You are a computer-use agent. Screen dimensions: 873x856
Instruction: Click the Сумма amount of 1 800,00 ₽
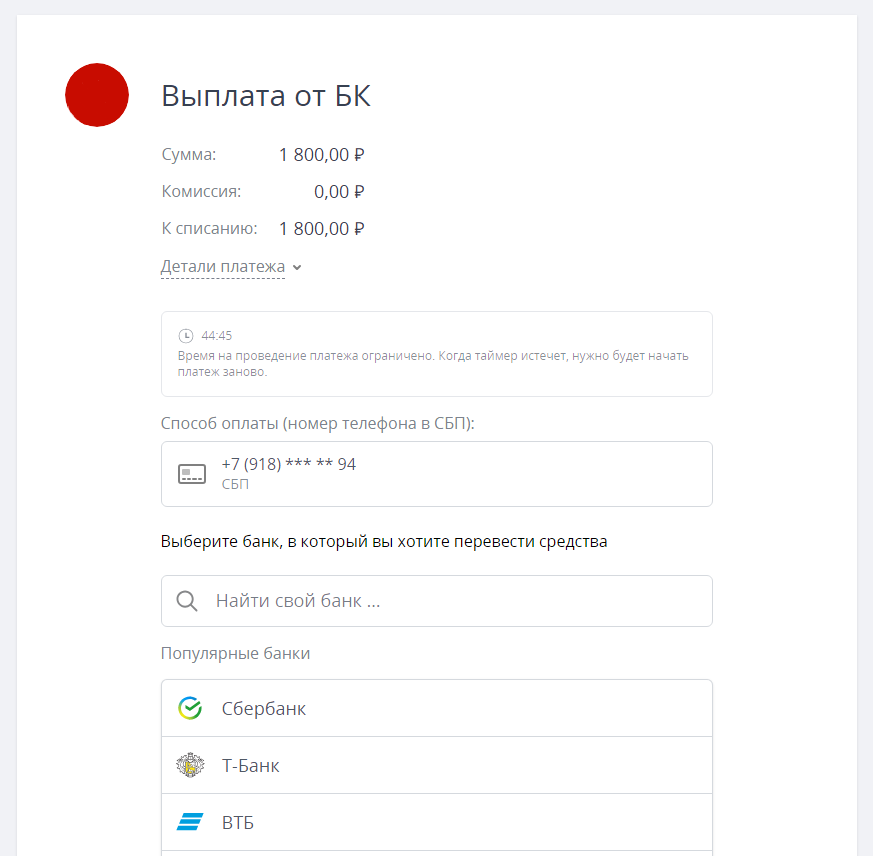pyautogui.click(x=321, y=154)
